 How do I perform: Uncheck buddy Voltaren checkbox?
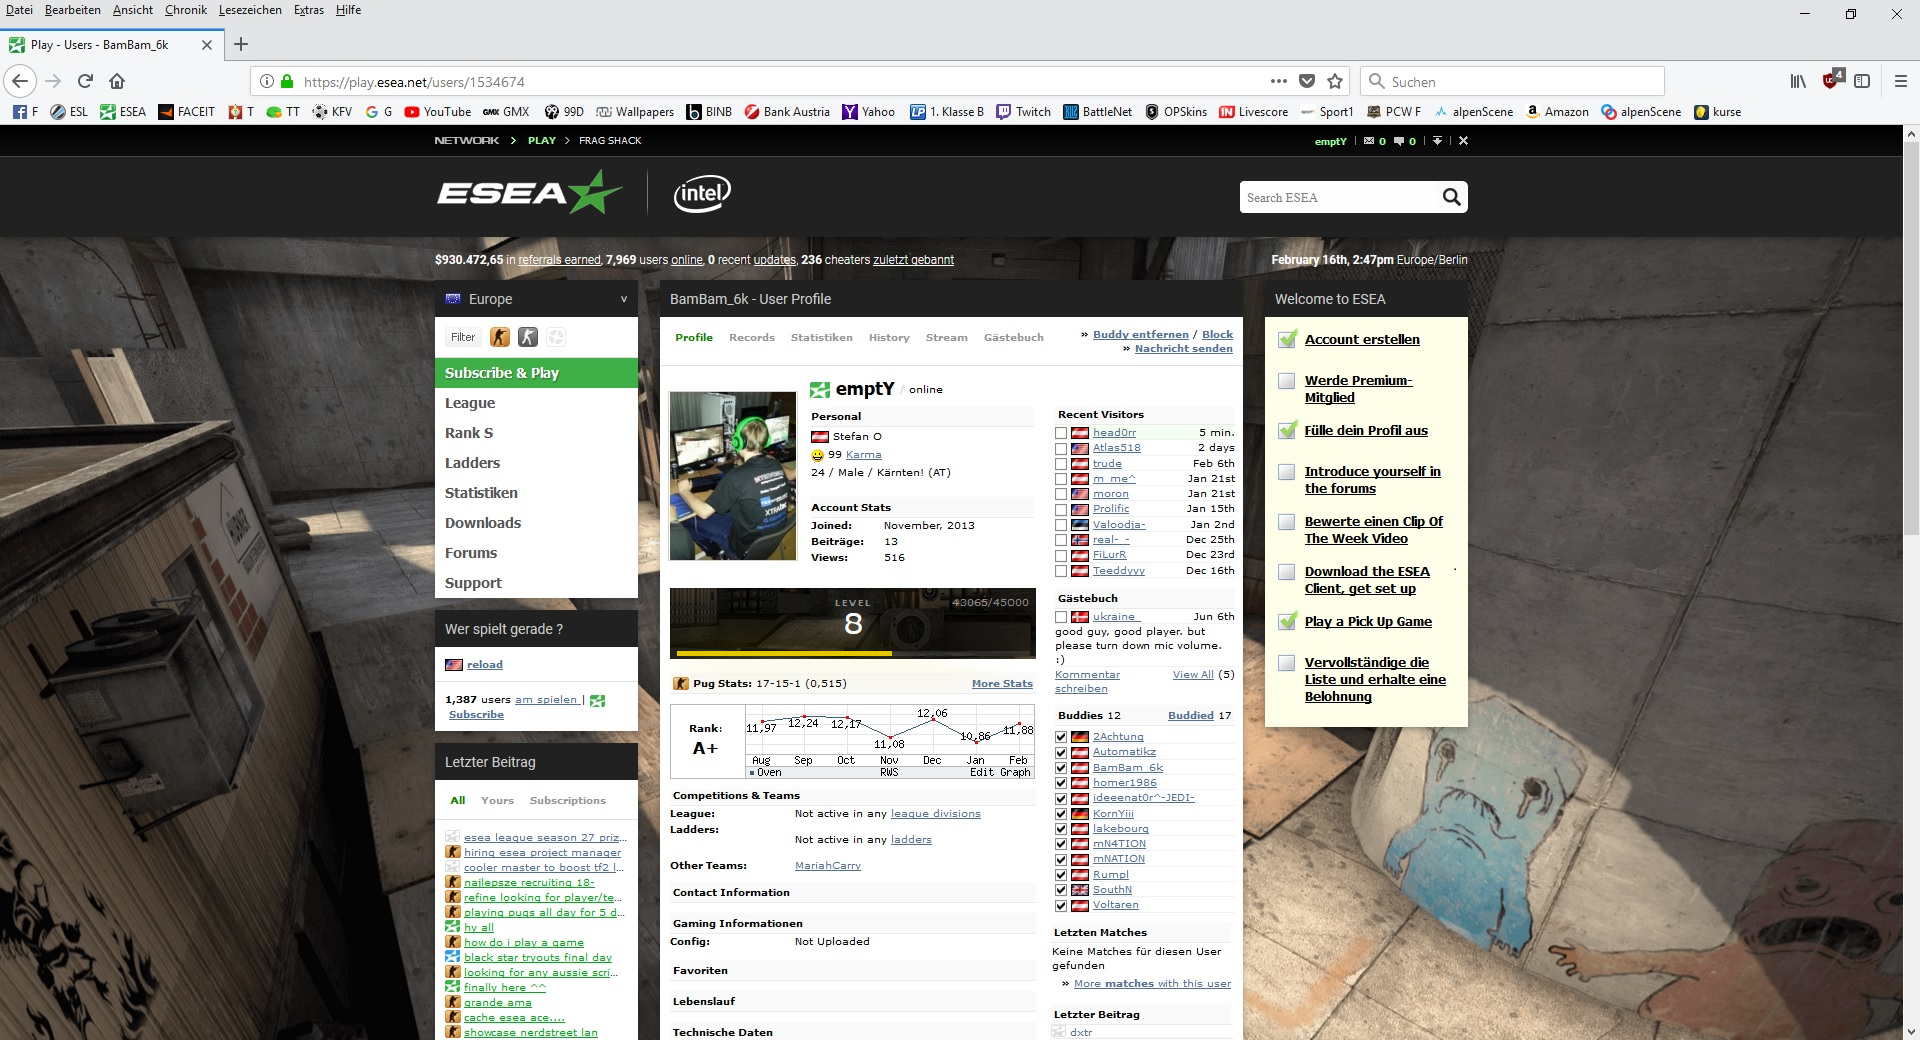click(1061, 906)
